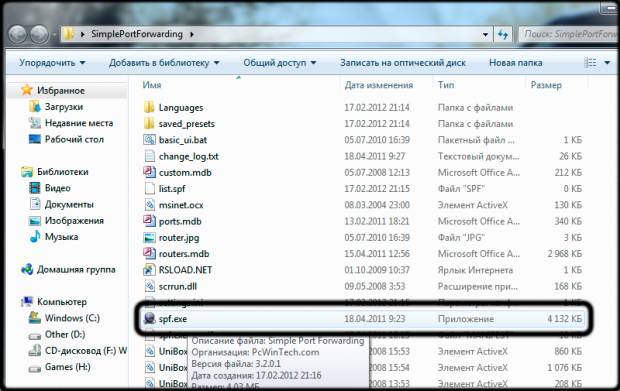The width and height of the screenshot is (620, 391).
Task: Click SimplePortForwarding in the address path
Action: pos(137,34)
